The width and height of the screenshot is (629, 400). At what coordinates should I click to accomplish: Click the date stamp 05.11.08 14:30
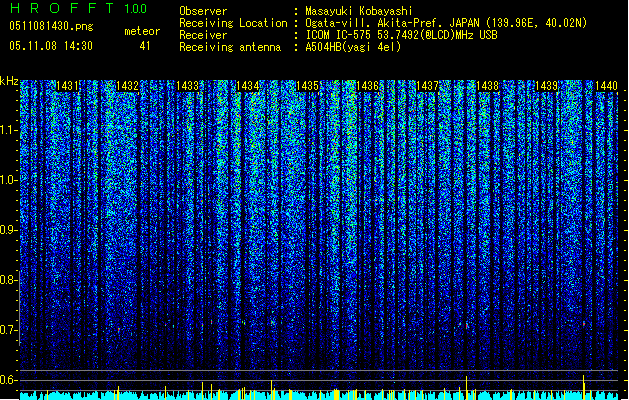[x=51, y=46]
